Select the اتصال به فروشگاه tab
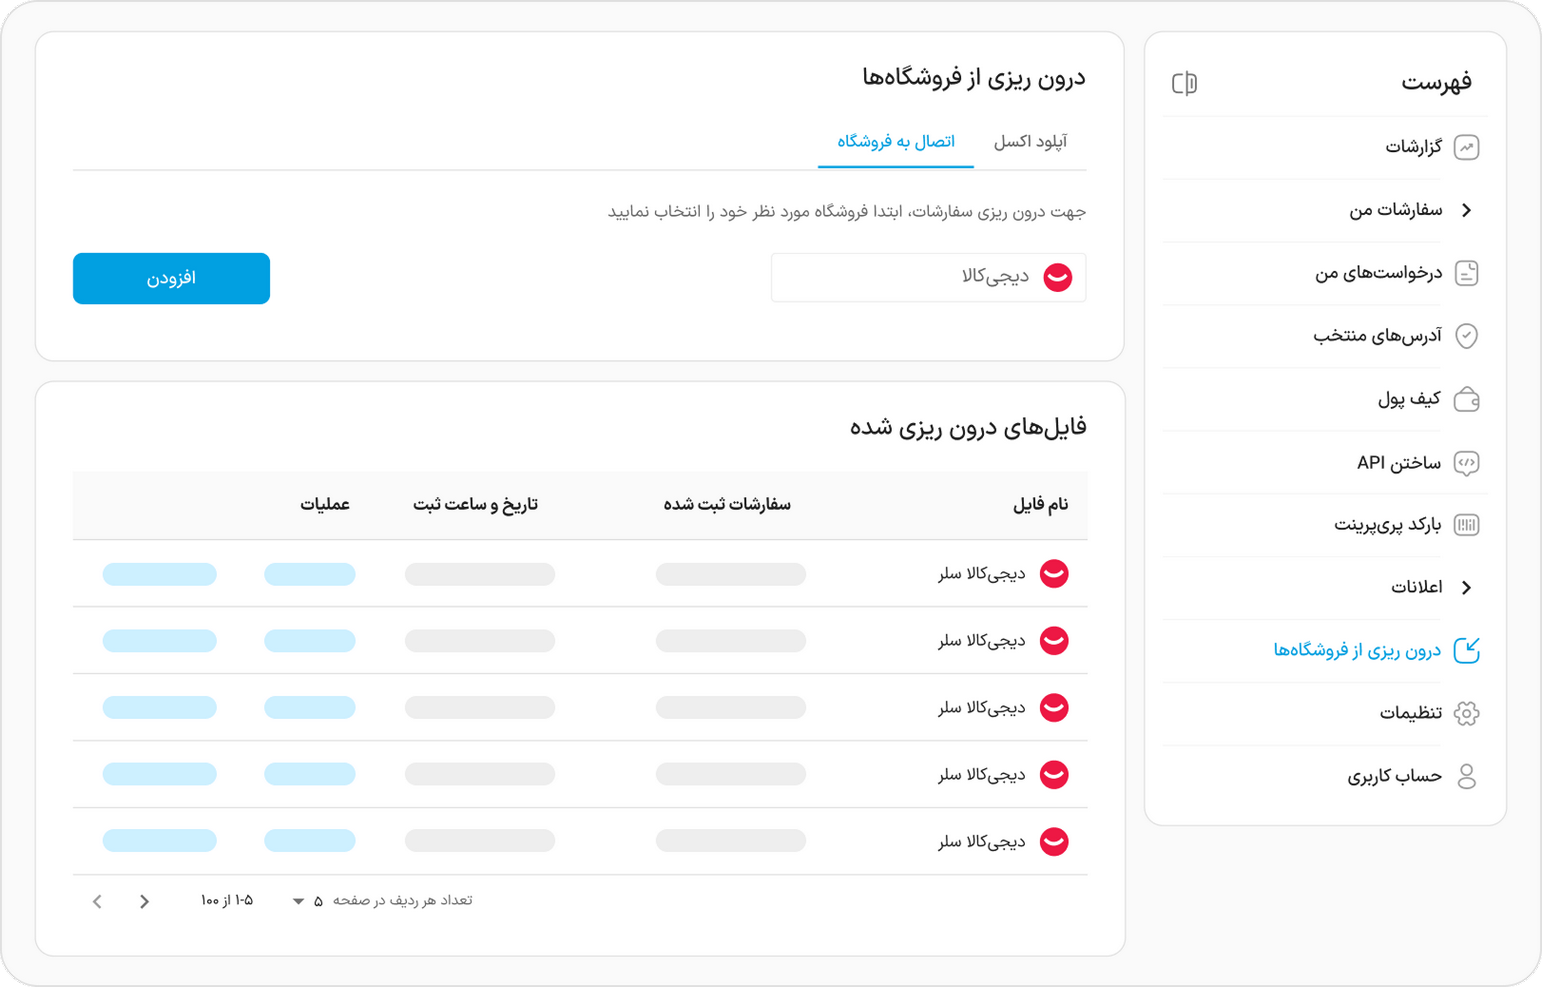 pos(896,141)
